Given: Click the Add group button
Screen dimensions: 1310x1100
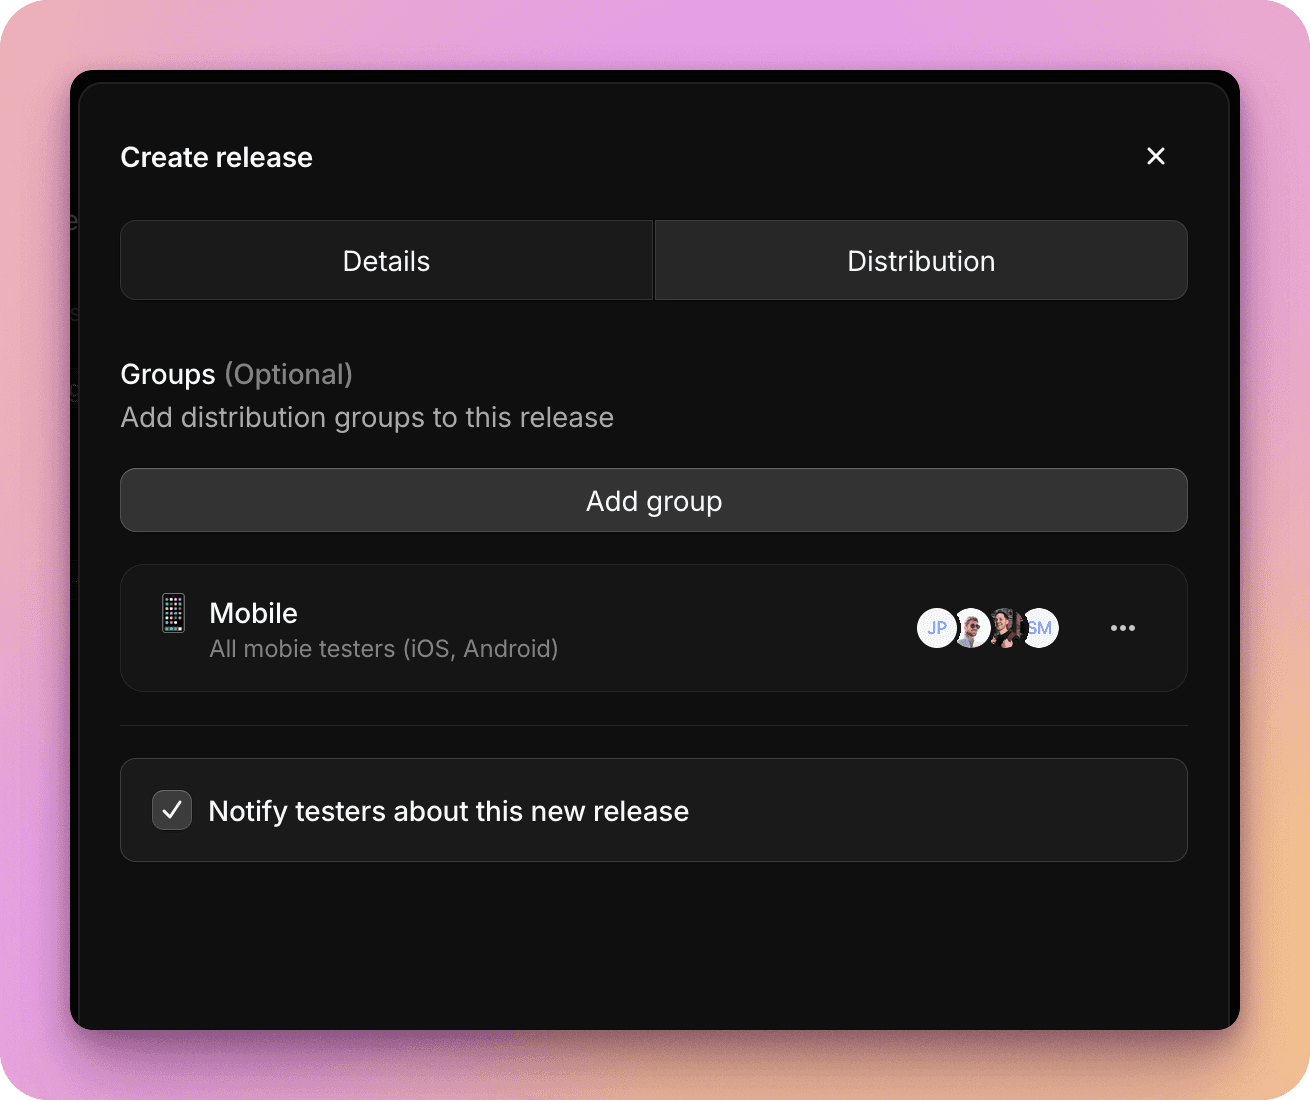Looking at the screenshot, I should 654,500.
